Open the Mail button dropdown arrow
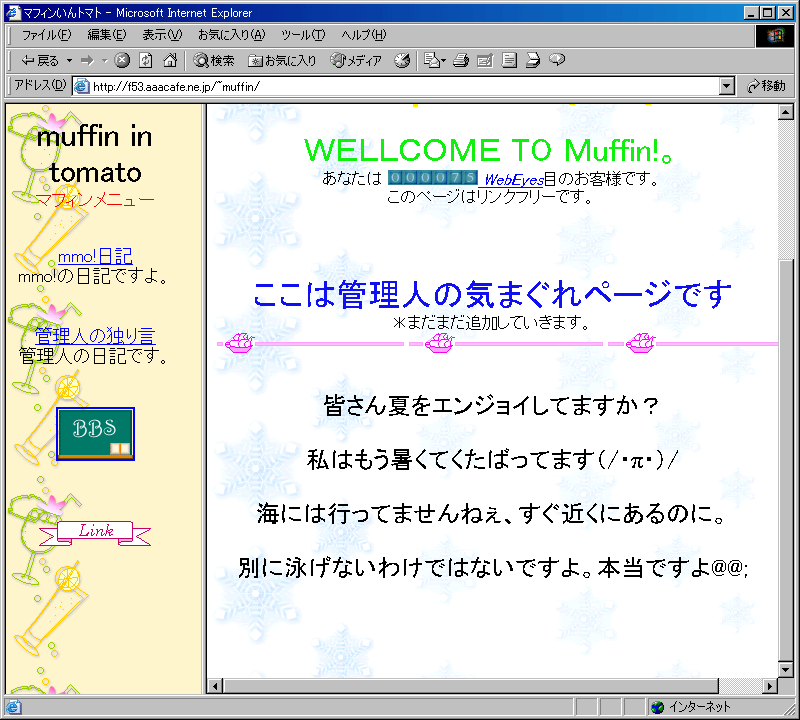This screenshot has height=720, width=800. tap(443, 61)
